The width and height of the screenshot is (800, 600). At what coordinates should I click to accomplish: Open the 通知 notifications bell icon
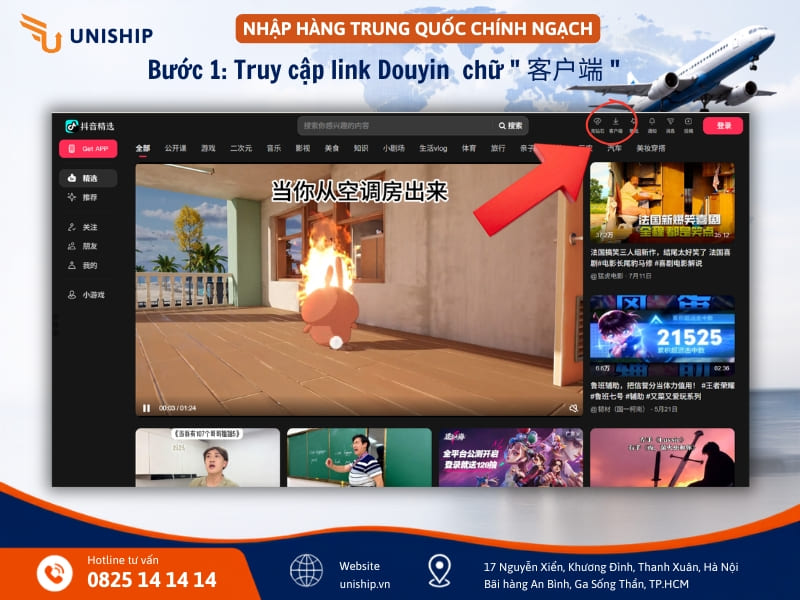[652, 125]
